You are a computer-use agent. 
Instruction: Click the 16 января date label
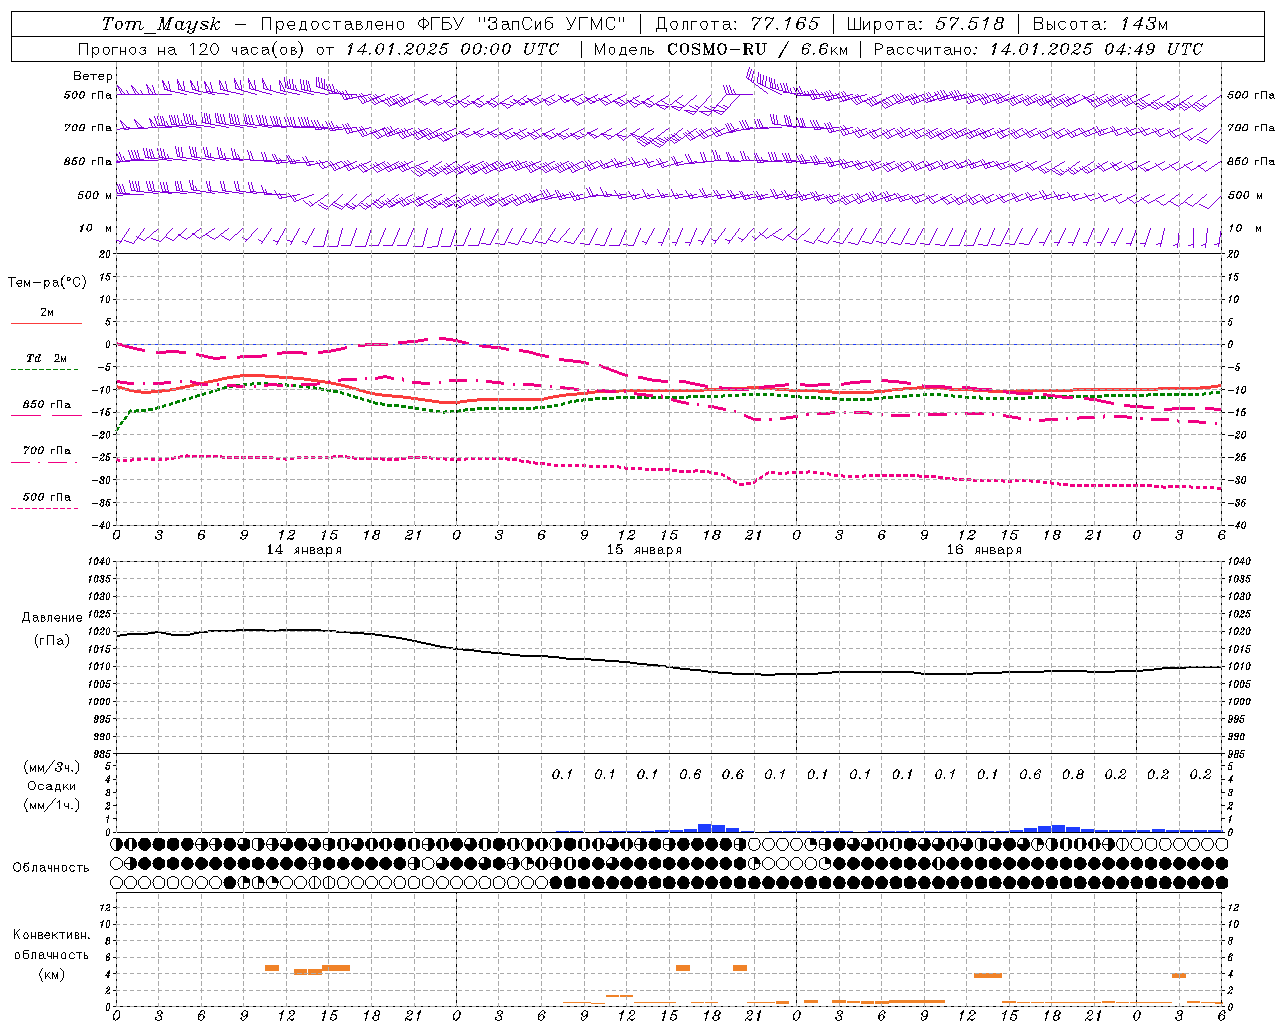point(984,550)
